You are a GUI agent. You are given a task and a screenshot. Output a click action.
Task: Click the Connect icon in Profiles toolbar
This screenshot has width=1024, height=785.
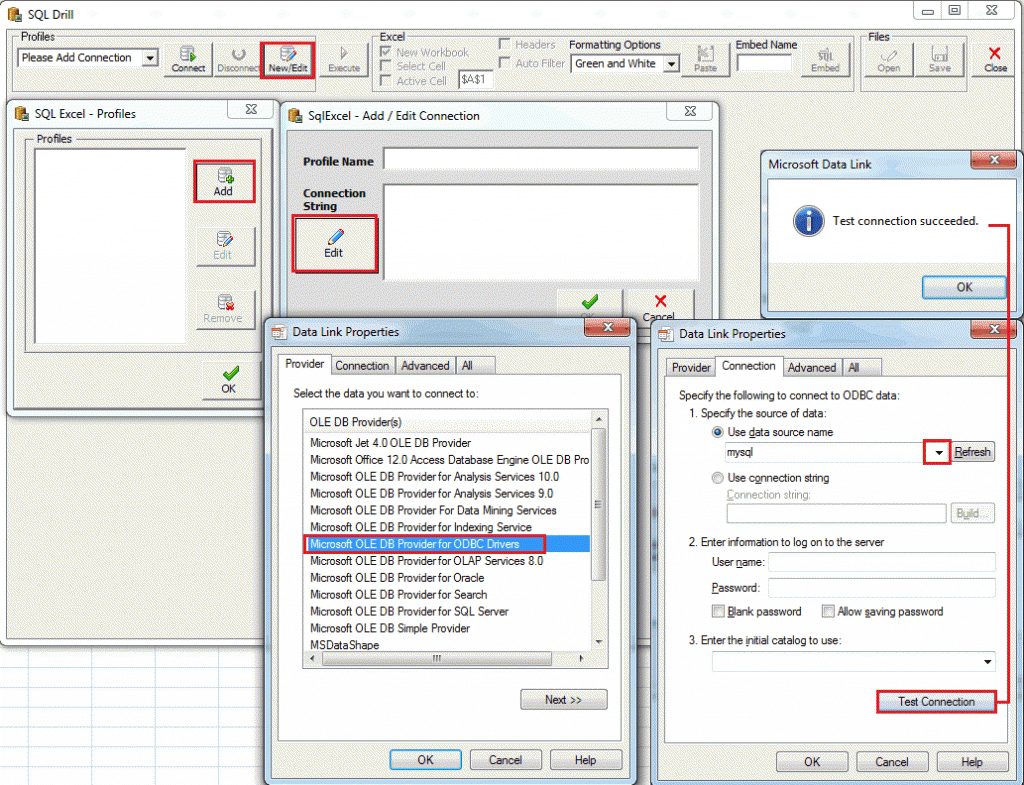tap(188, 59)
